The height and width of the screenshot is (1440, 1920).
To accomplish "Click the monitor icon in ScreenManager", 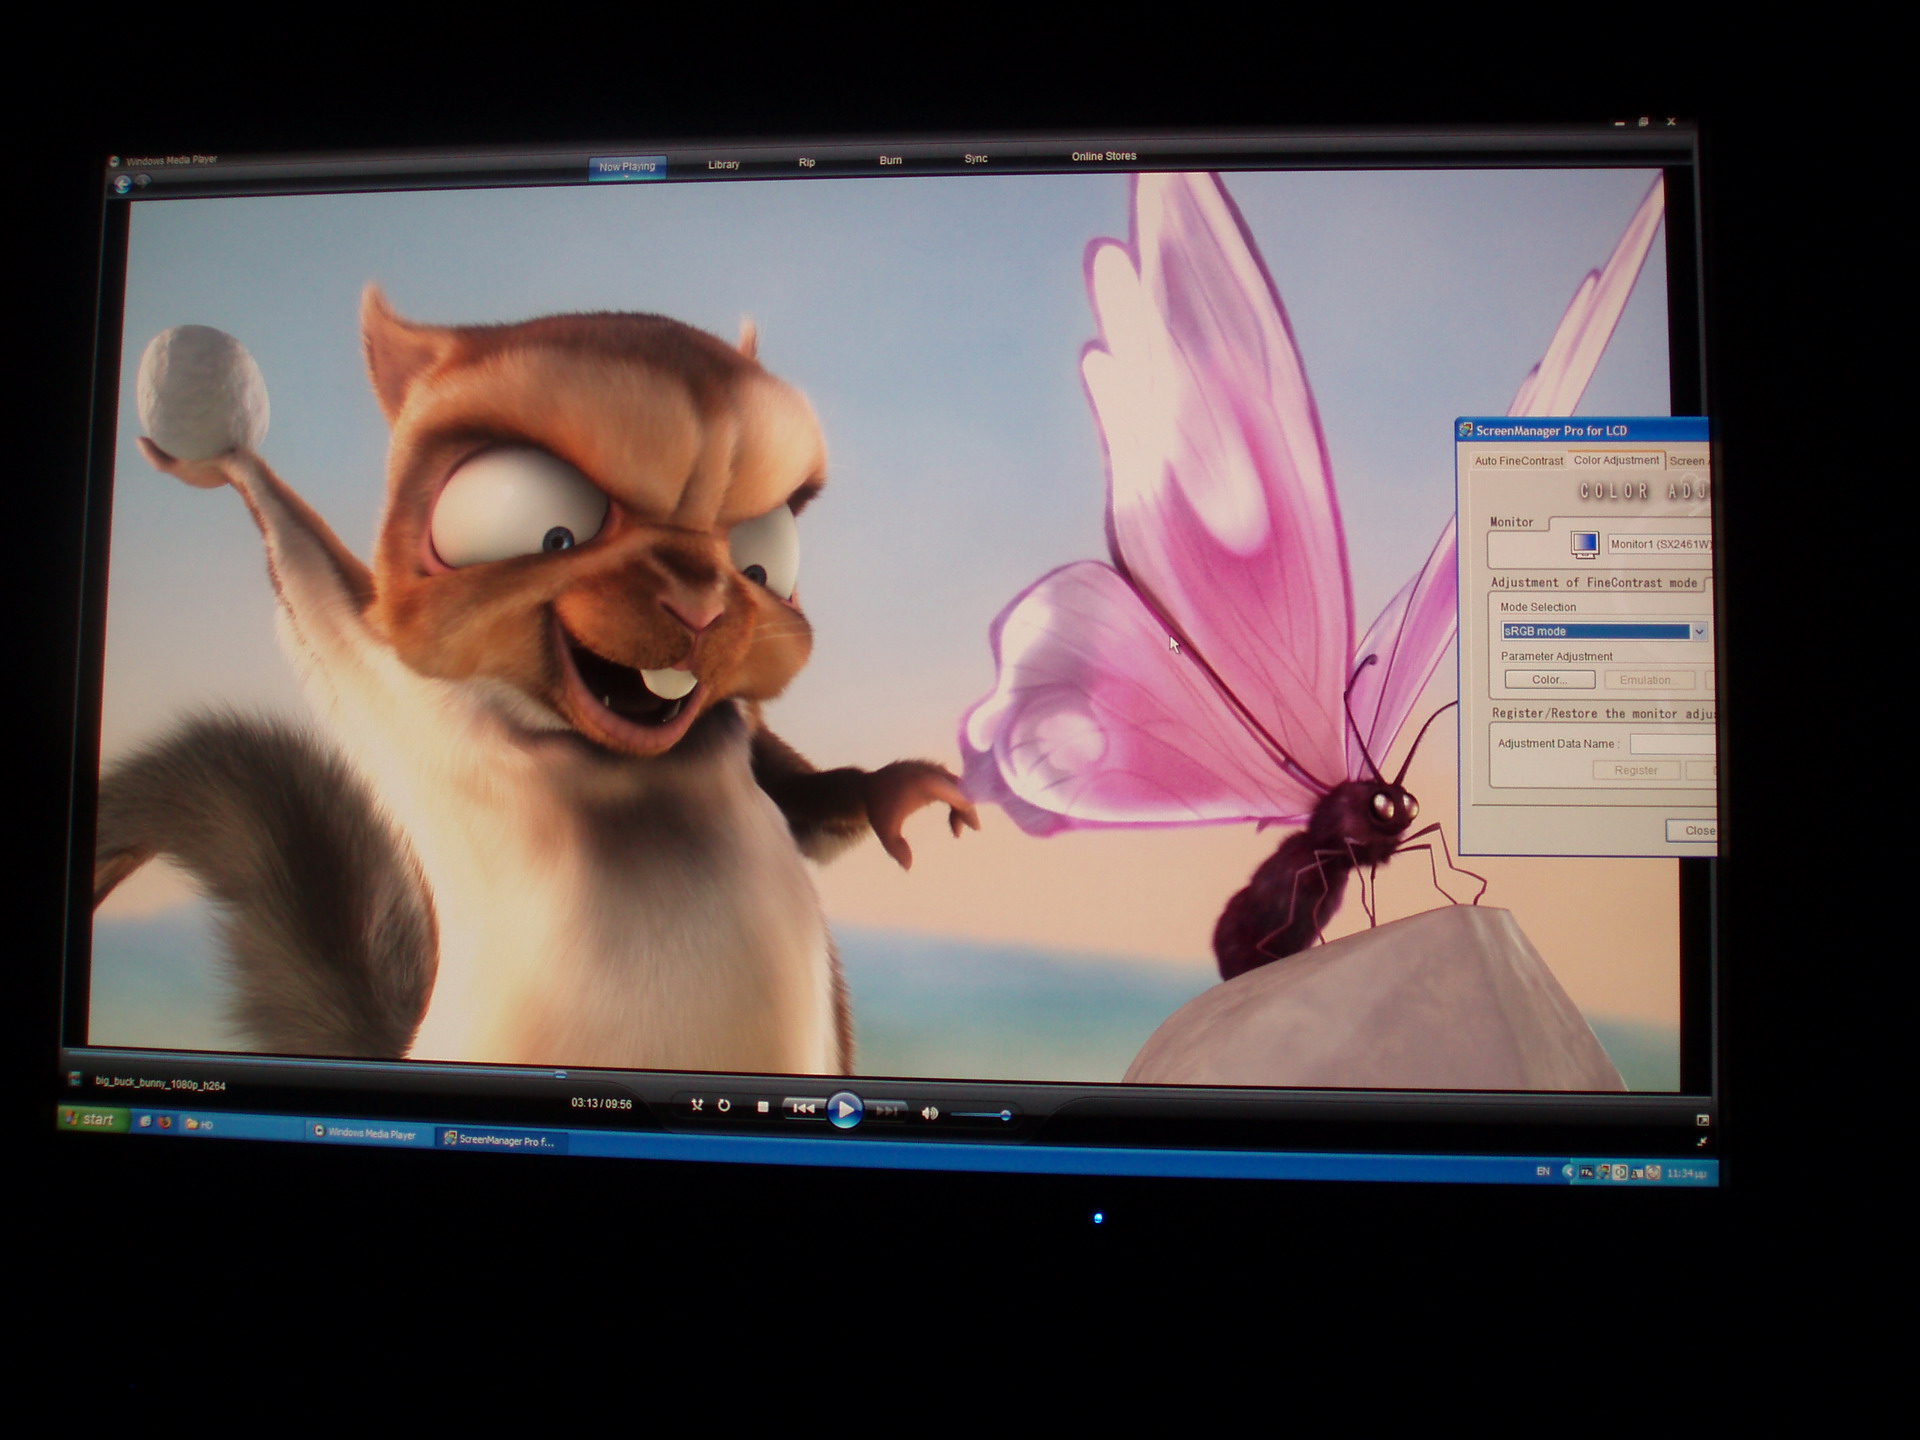I will (1584, 544).
